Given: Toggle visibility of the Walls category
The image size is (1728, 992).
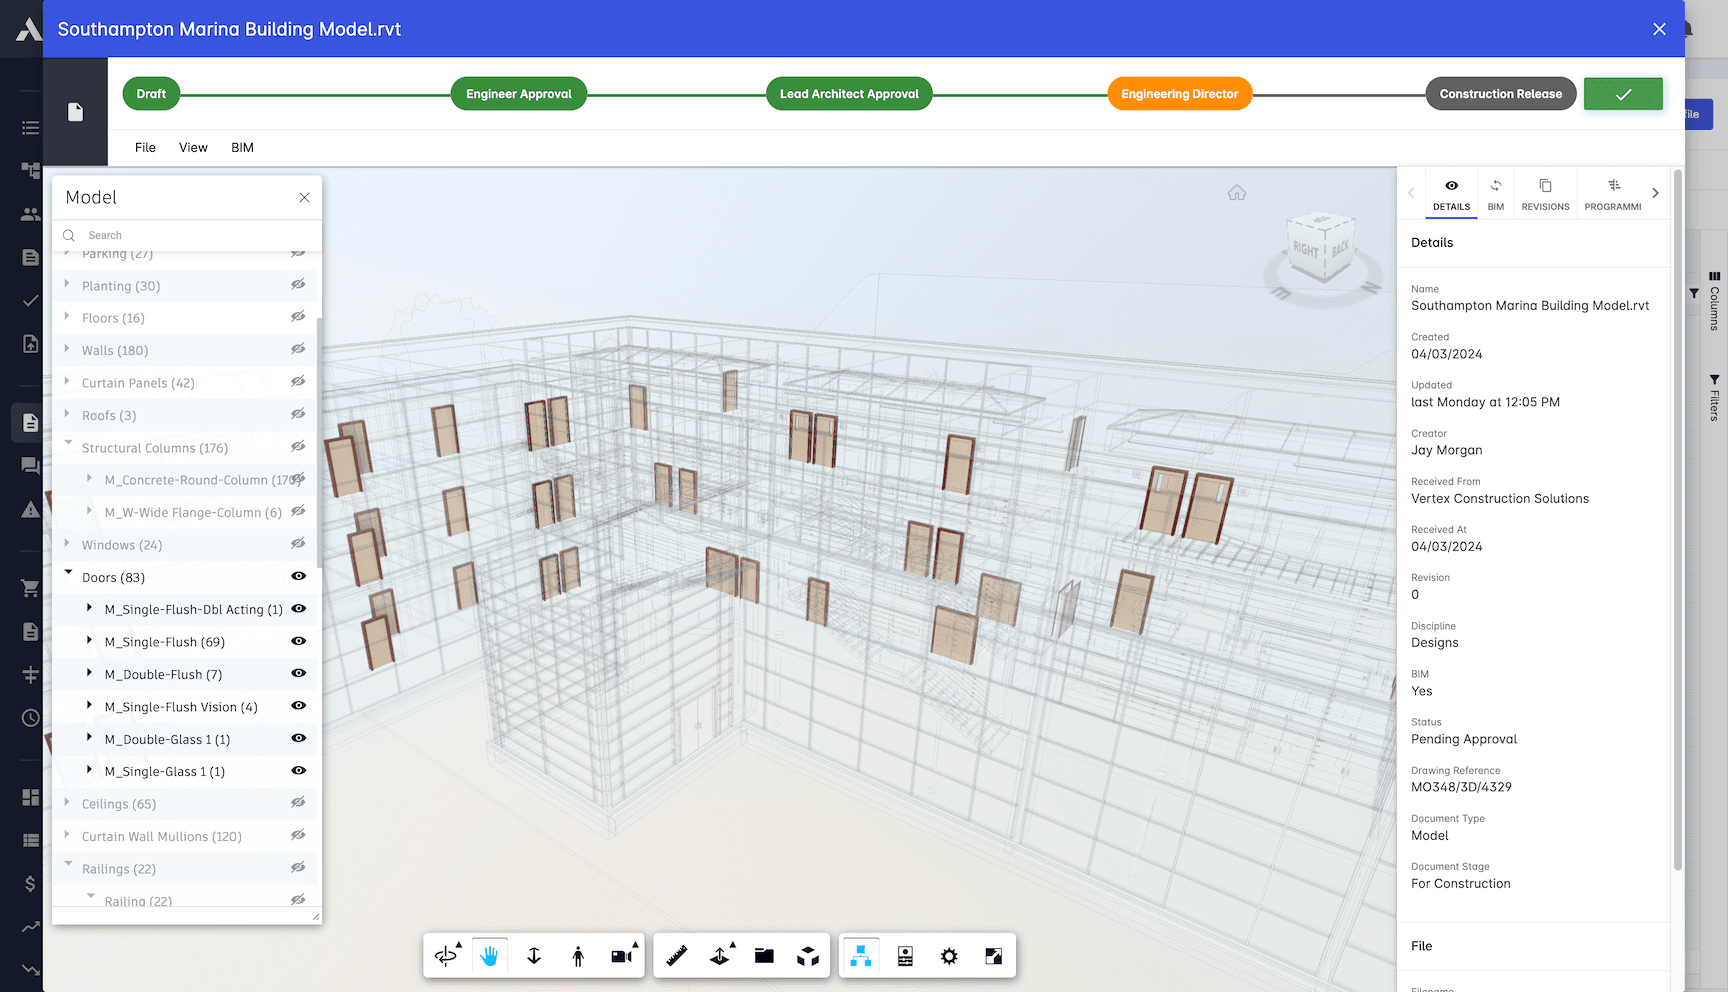Looking at the screenshot, I should [x=298, y=349].
